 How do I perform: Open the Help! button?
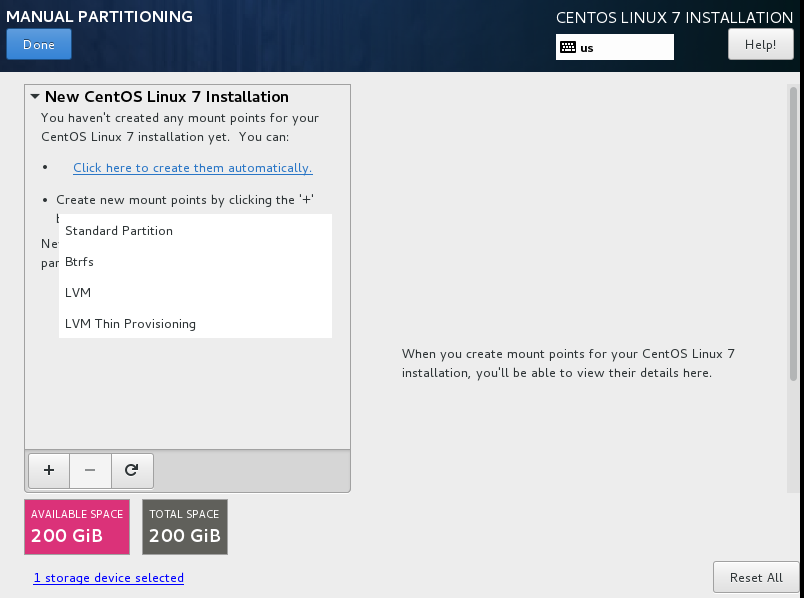(760, 45)
